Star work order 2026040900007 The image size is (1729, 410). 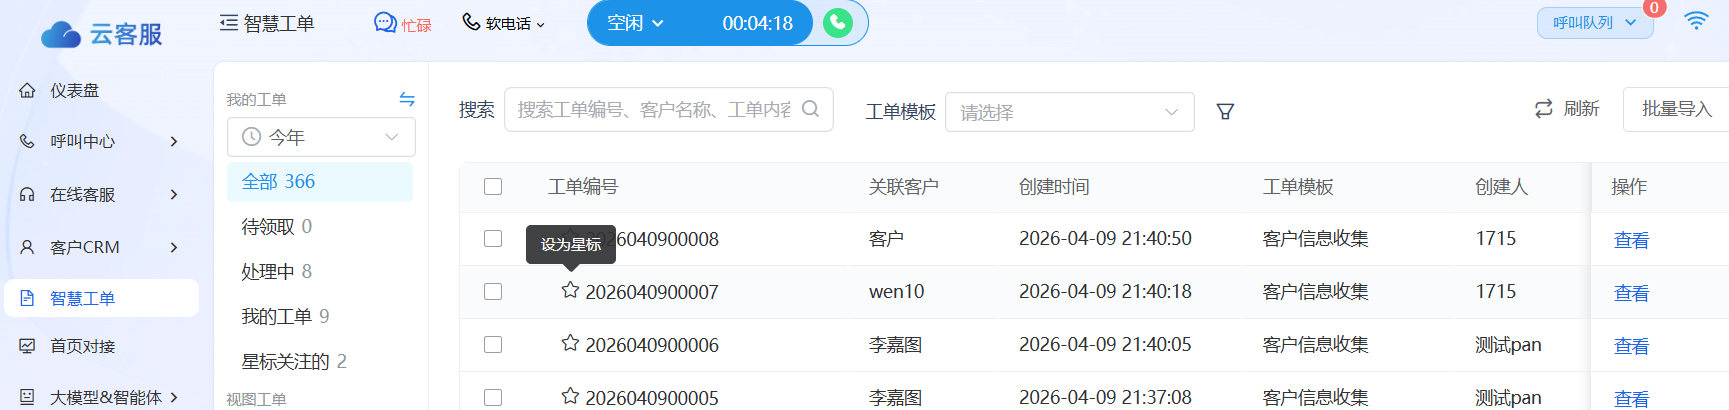570,290
